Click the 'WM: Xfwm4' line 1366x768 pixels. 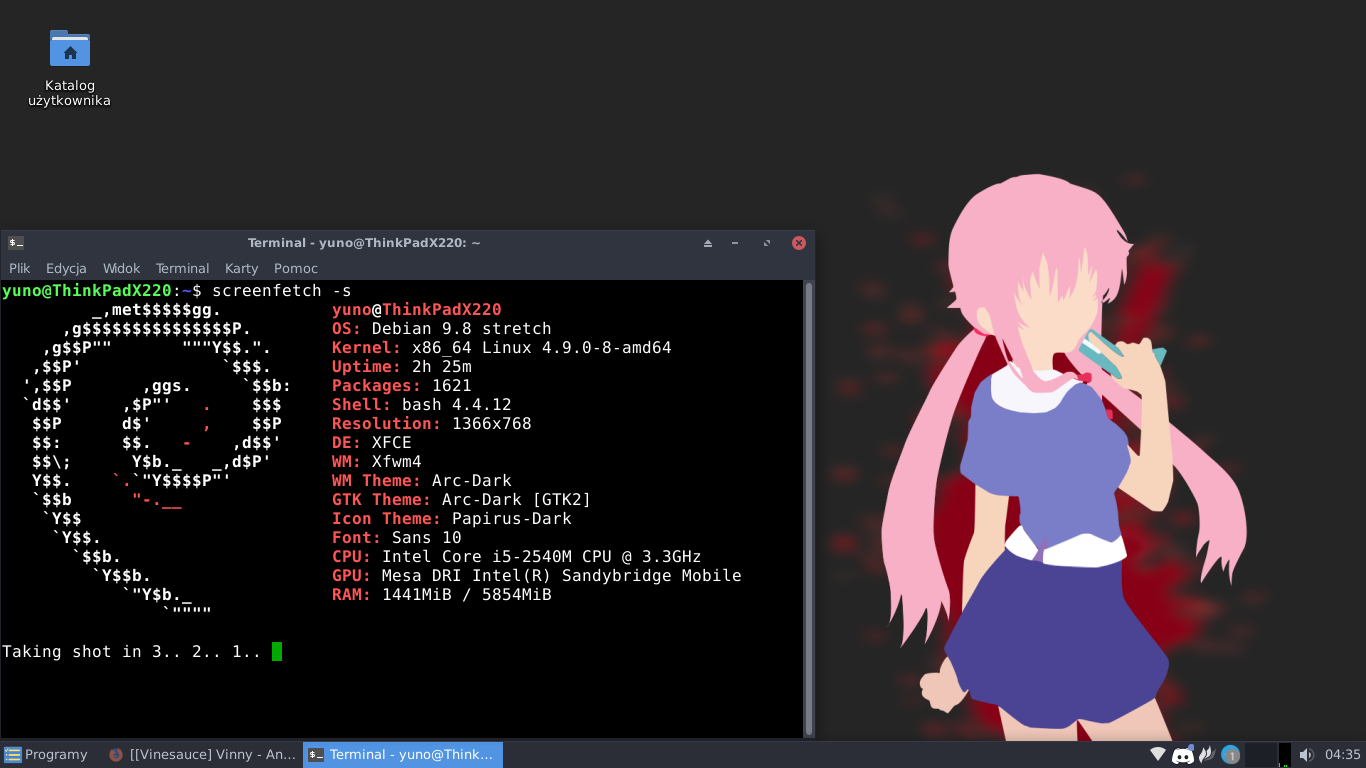point(377,462)
